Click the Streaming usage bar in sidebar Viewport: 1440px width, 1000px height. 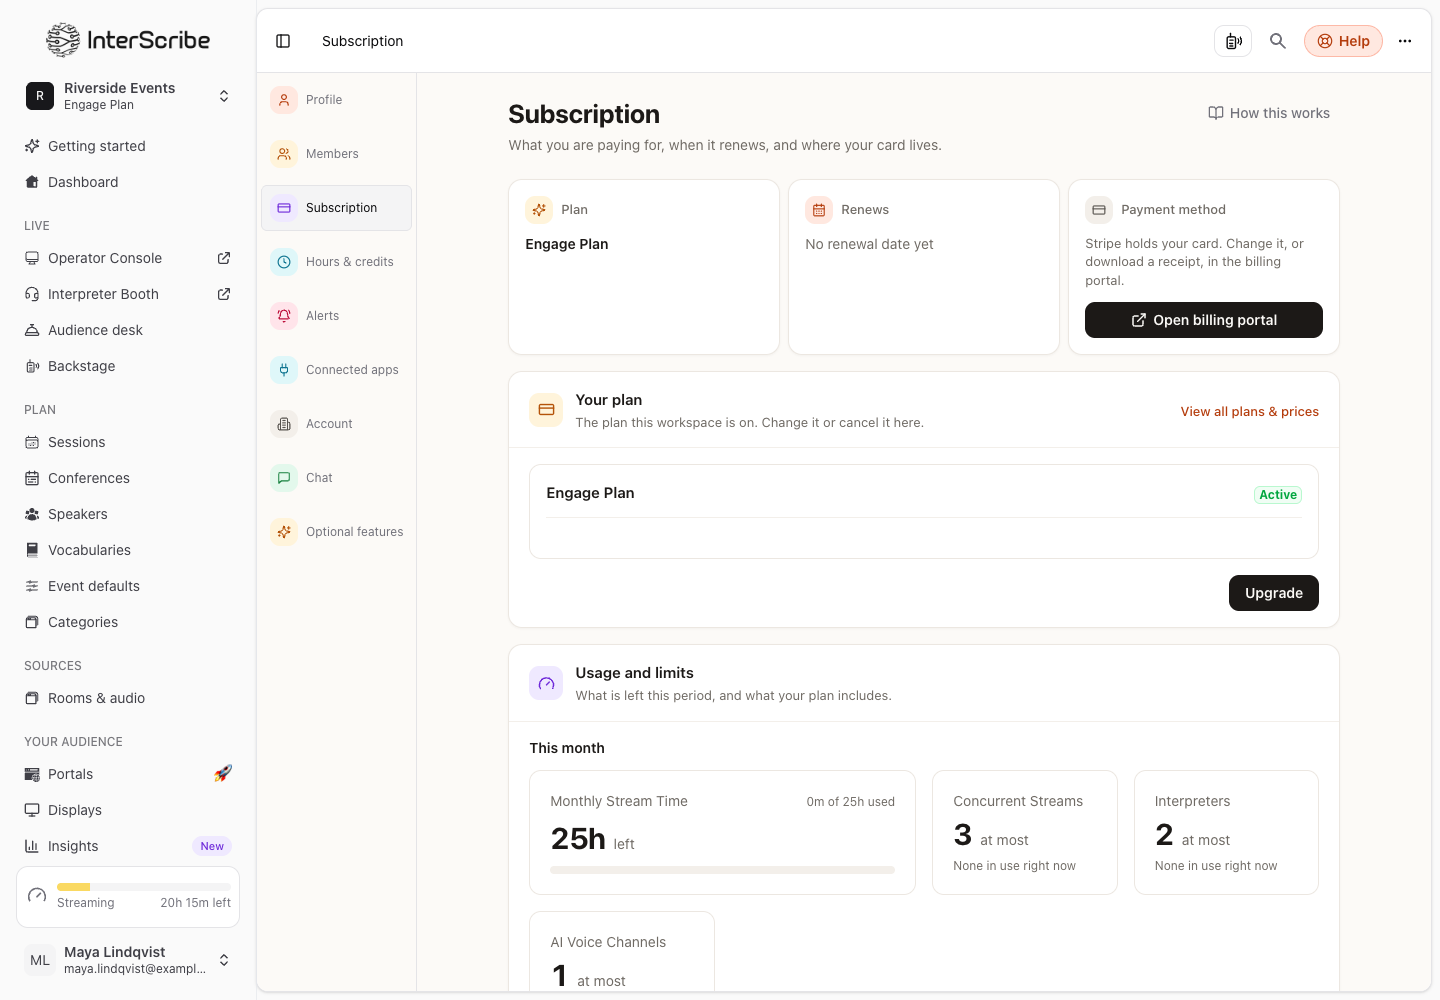coord(143,887)
